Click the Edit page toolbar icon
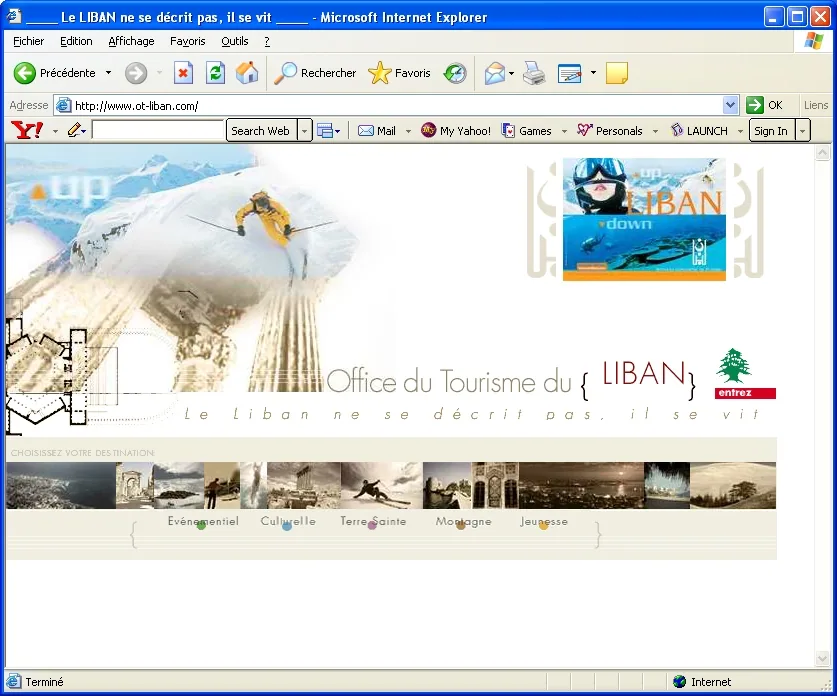Viewport: 837px width, 696px height. pos(570,73)
